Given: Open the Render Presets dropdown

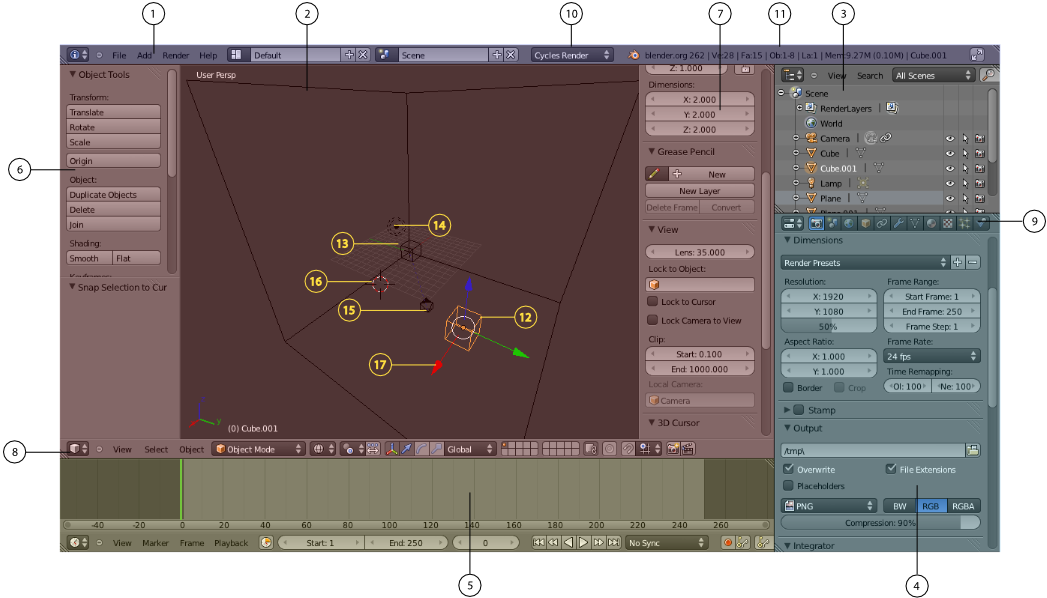Looking at the screenshot, I should tap(865, 263).
